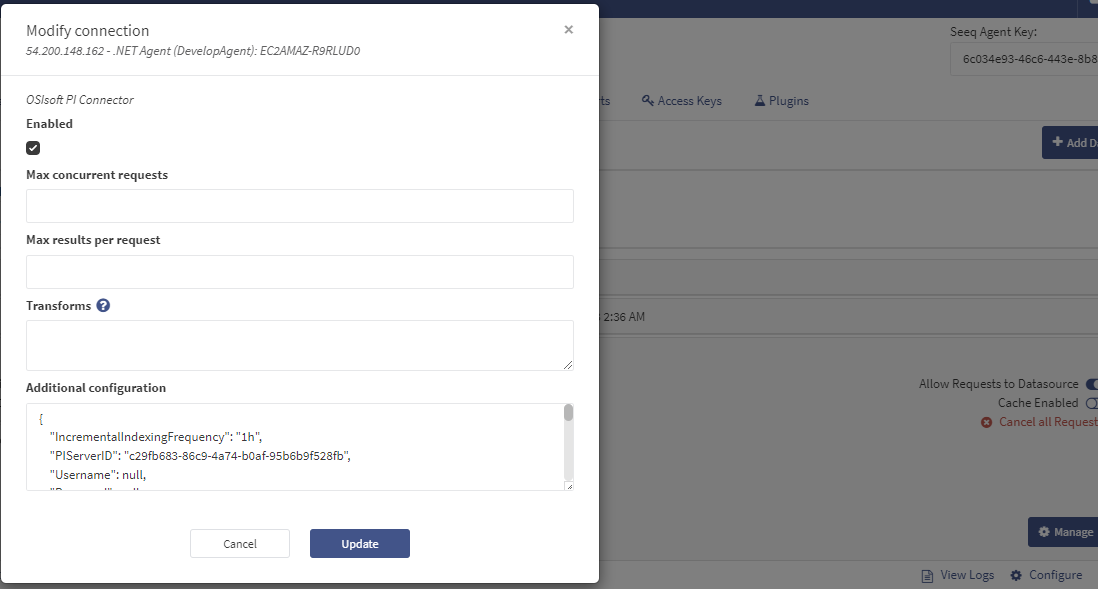Click the Additional configuration scrollbar thumb

click(568, 413)
